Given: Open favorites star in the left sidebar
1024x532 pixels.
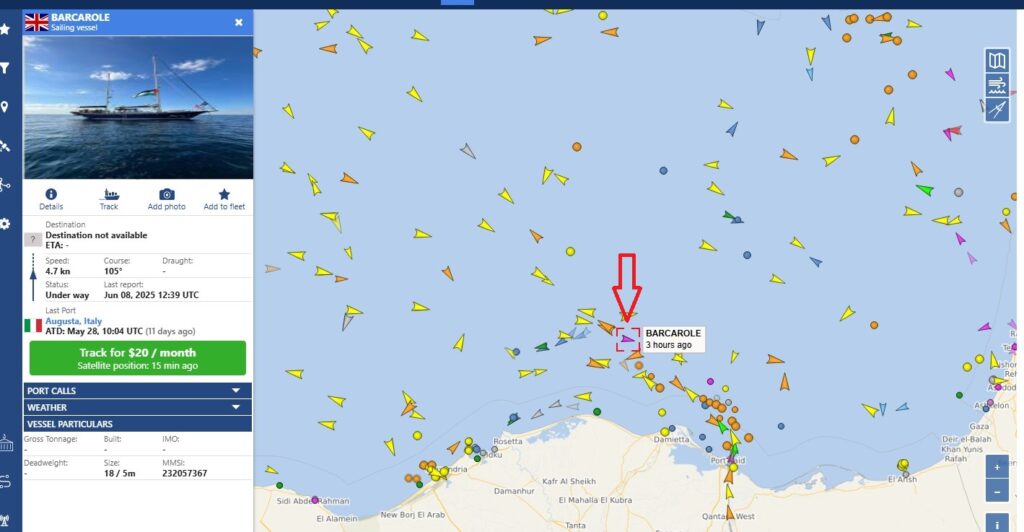Looking at the screenshot, I should [x=5, y=29].
